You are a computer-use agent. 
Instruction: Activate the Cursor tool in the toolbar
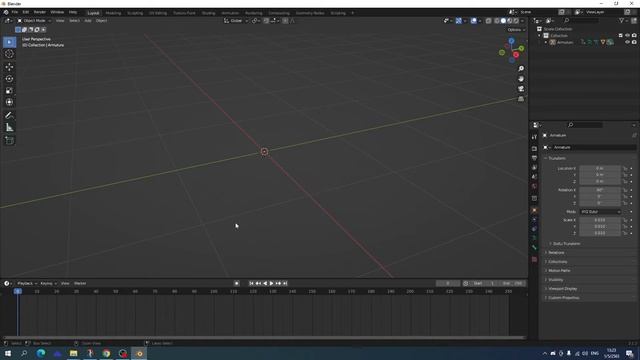tap(9, 54)
